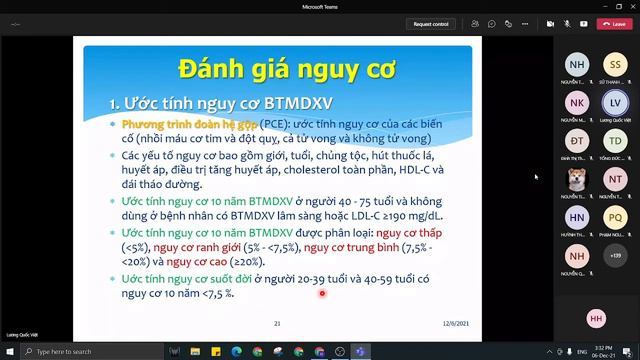Click the HH self-view avatar
The width and height of the screenshot is (640, 360).
pos(596,318)
